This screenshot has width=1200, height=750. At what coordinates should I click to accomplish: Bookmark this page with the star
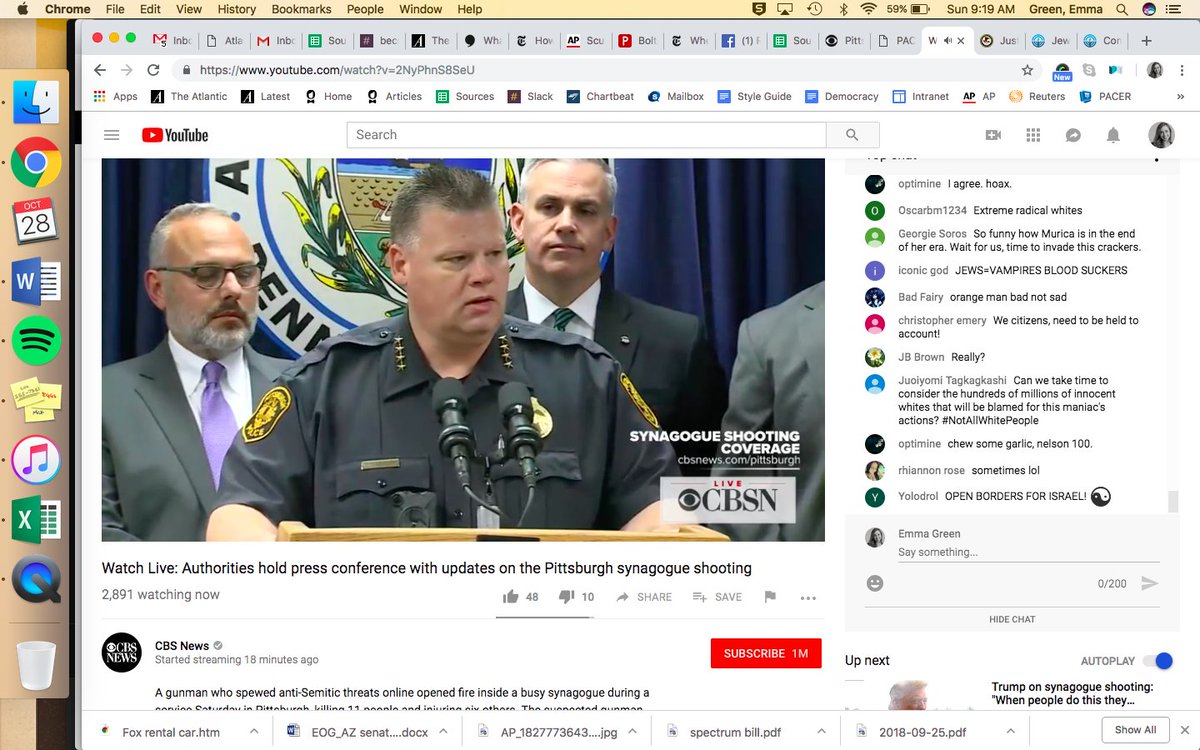1027,70
